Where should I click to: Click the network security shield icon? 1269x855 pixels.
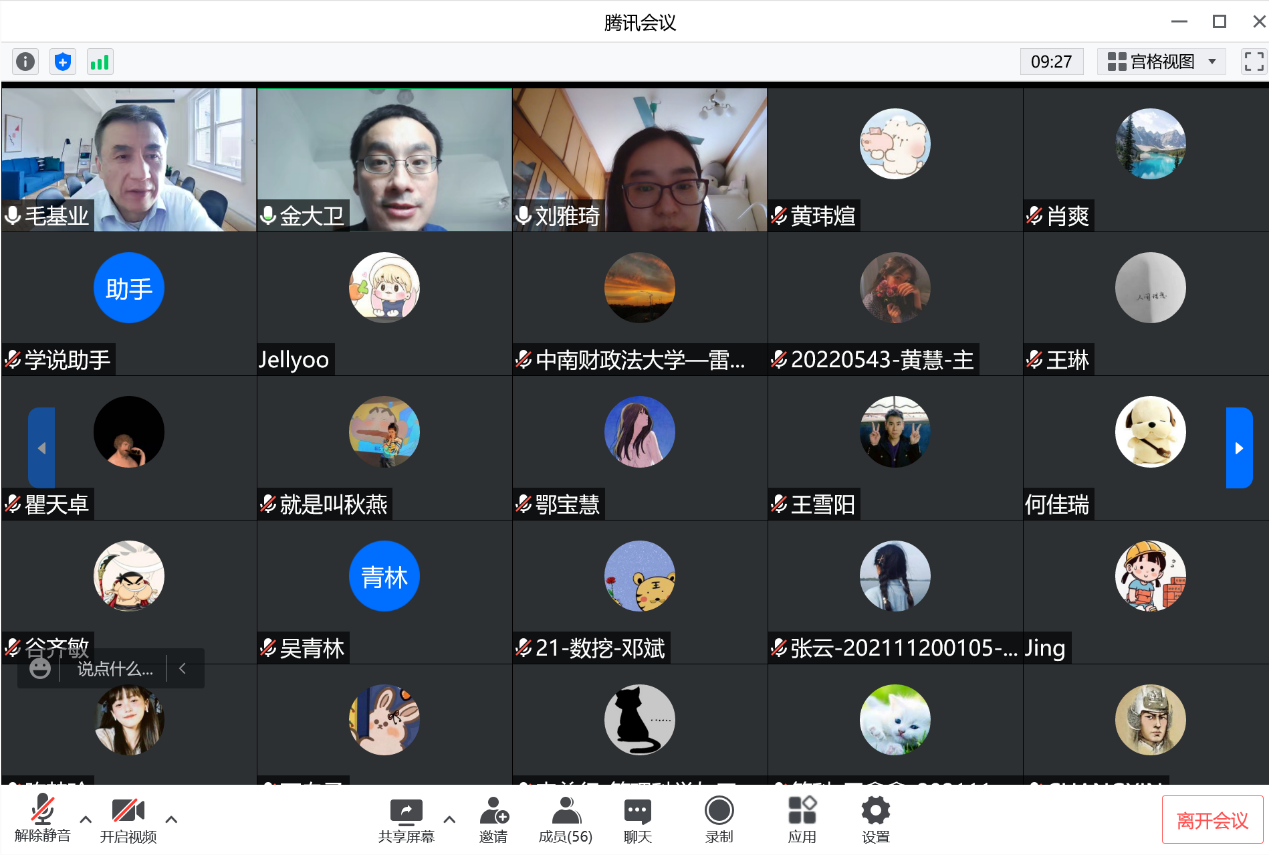click(x=62, y=61)
